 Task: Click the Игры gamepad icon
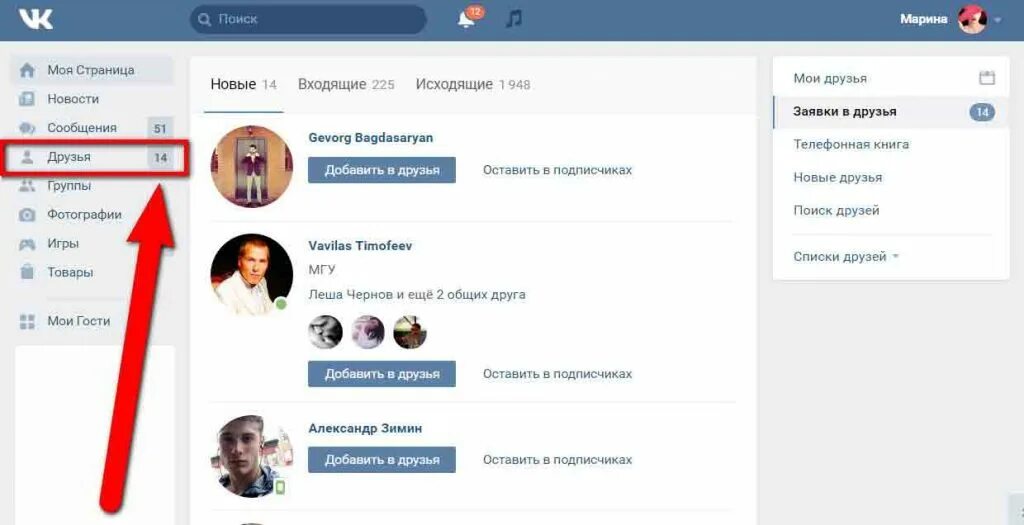(x=27, y=244)
